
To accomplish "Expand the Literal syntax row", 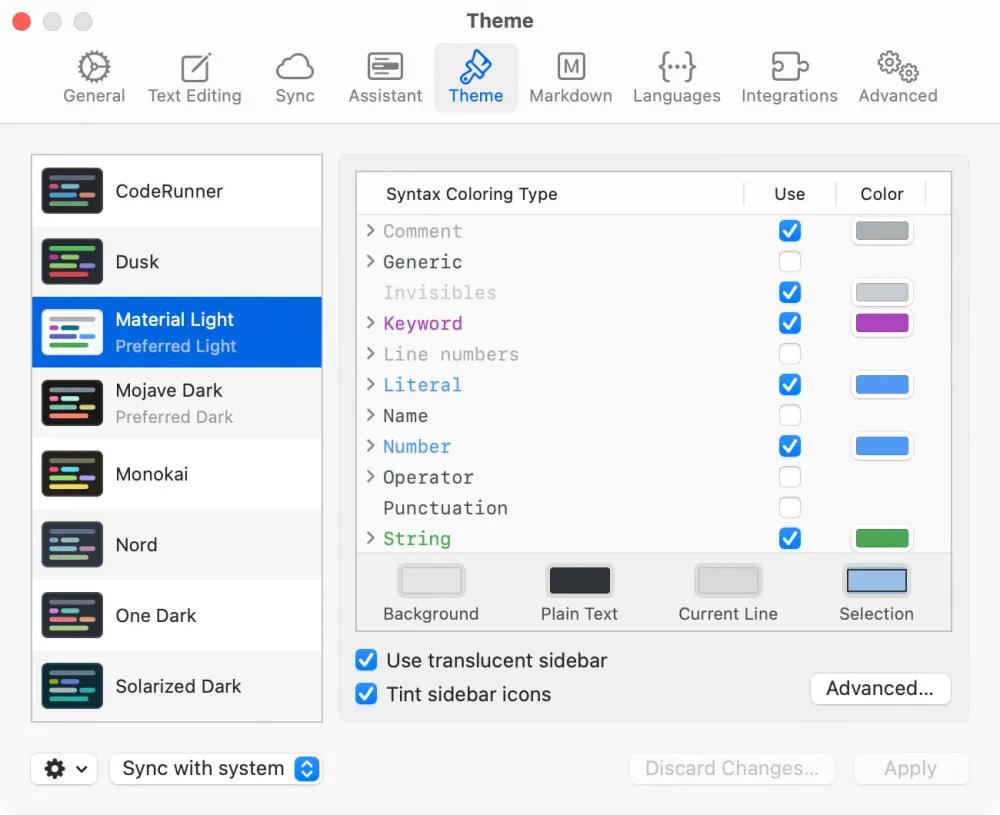I will (x=371, y=384).
